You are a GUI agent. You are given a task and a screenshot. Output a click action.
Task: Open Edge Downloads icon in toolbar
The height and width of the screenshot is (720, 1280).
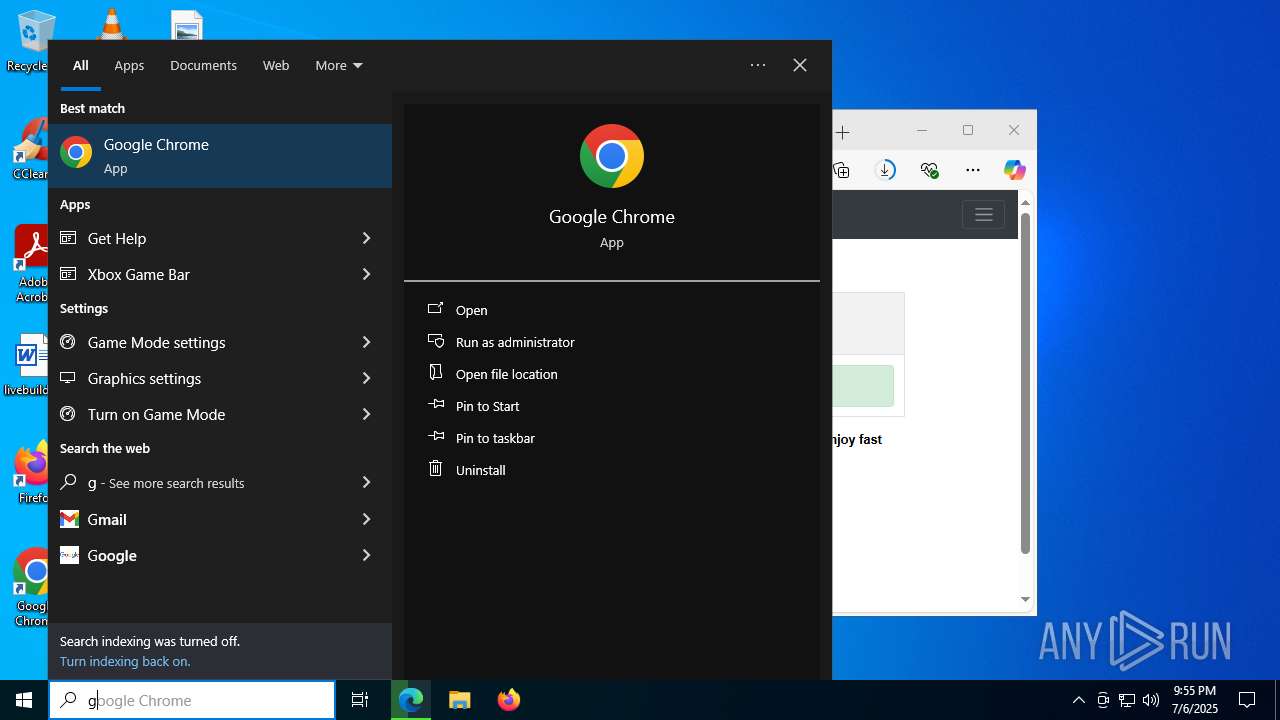885,170
